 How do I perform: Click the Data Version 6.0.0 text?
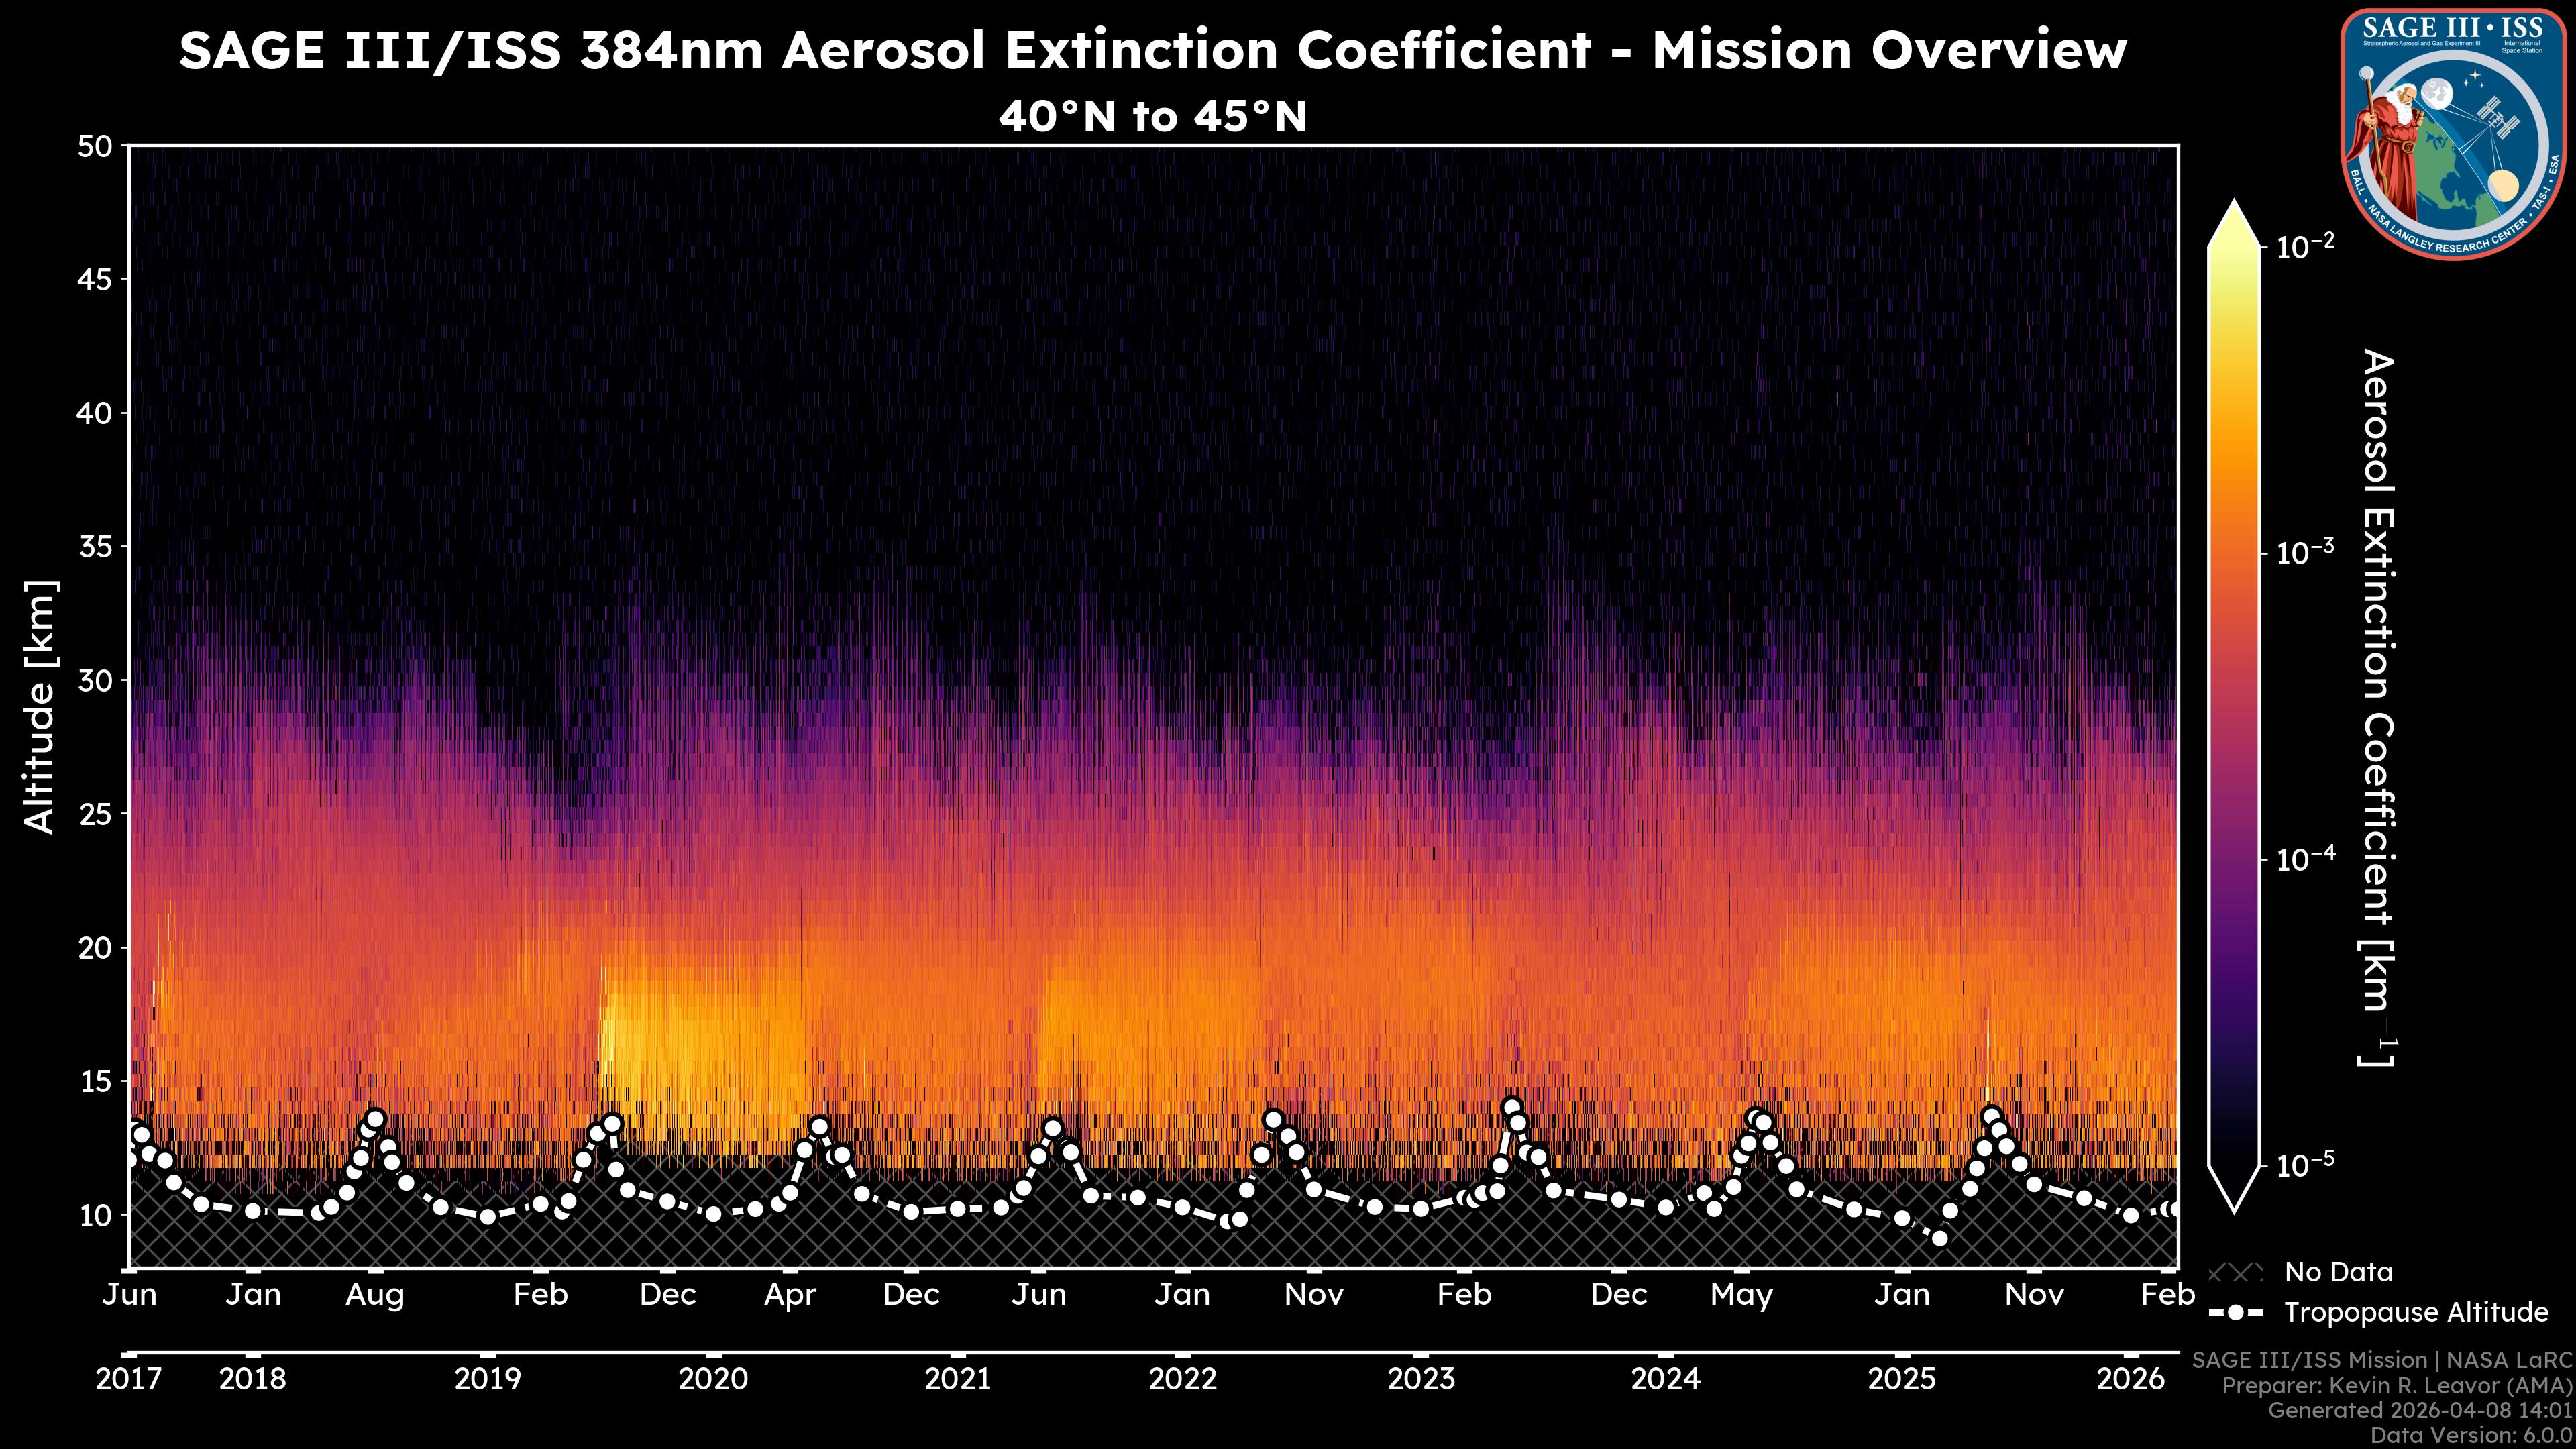(x=2472, y=1435)
